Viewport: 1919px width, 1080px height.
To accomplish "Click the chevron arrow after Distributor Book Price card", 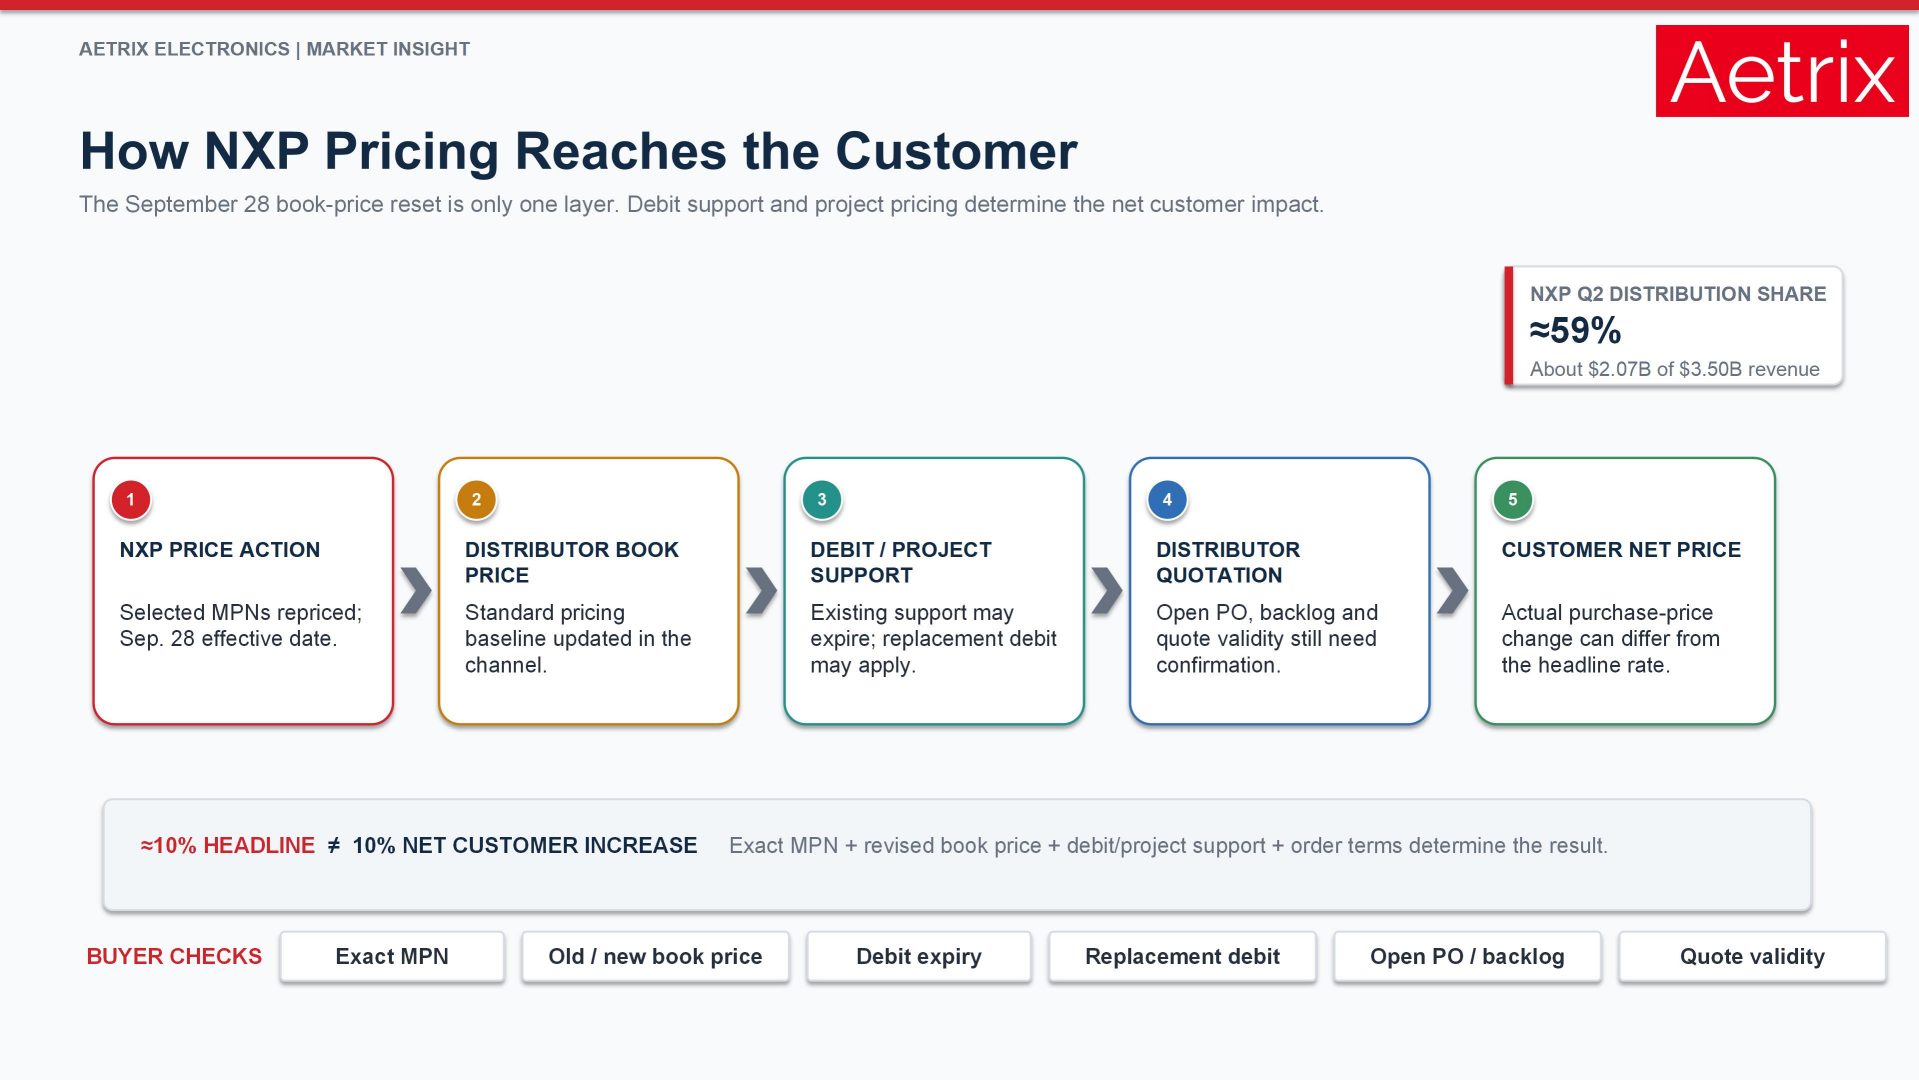I will coord(761,590).
